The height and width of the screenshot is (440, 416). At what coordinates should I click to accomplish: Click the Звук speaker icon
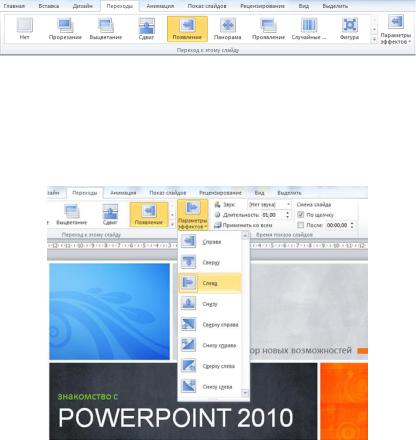(217, 204)
